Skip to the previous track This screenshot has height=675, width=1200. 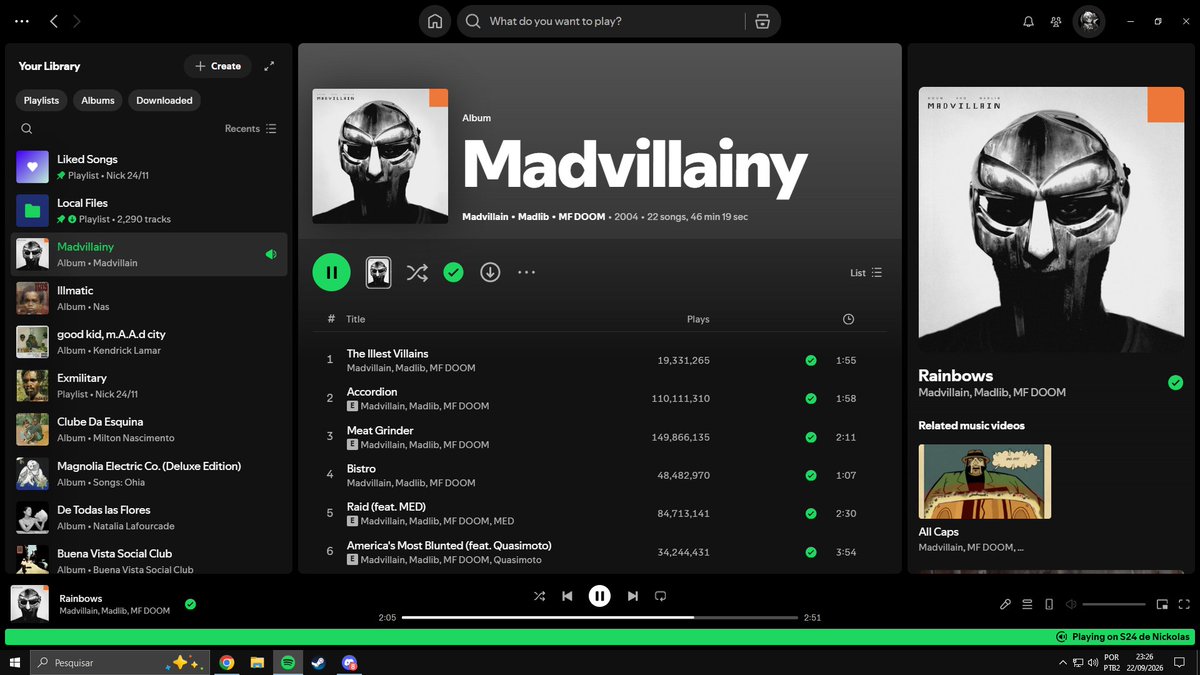pos(567,596)
